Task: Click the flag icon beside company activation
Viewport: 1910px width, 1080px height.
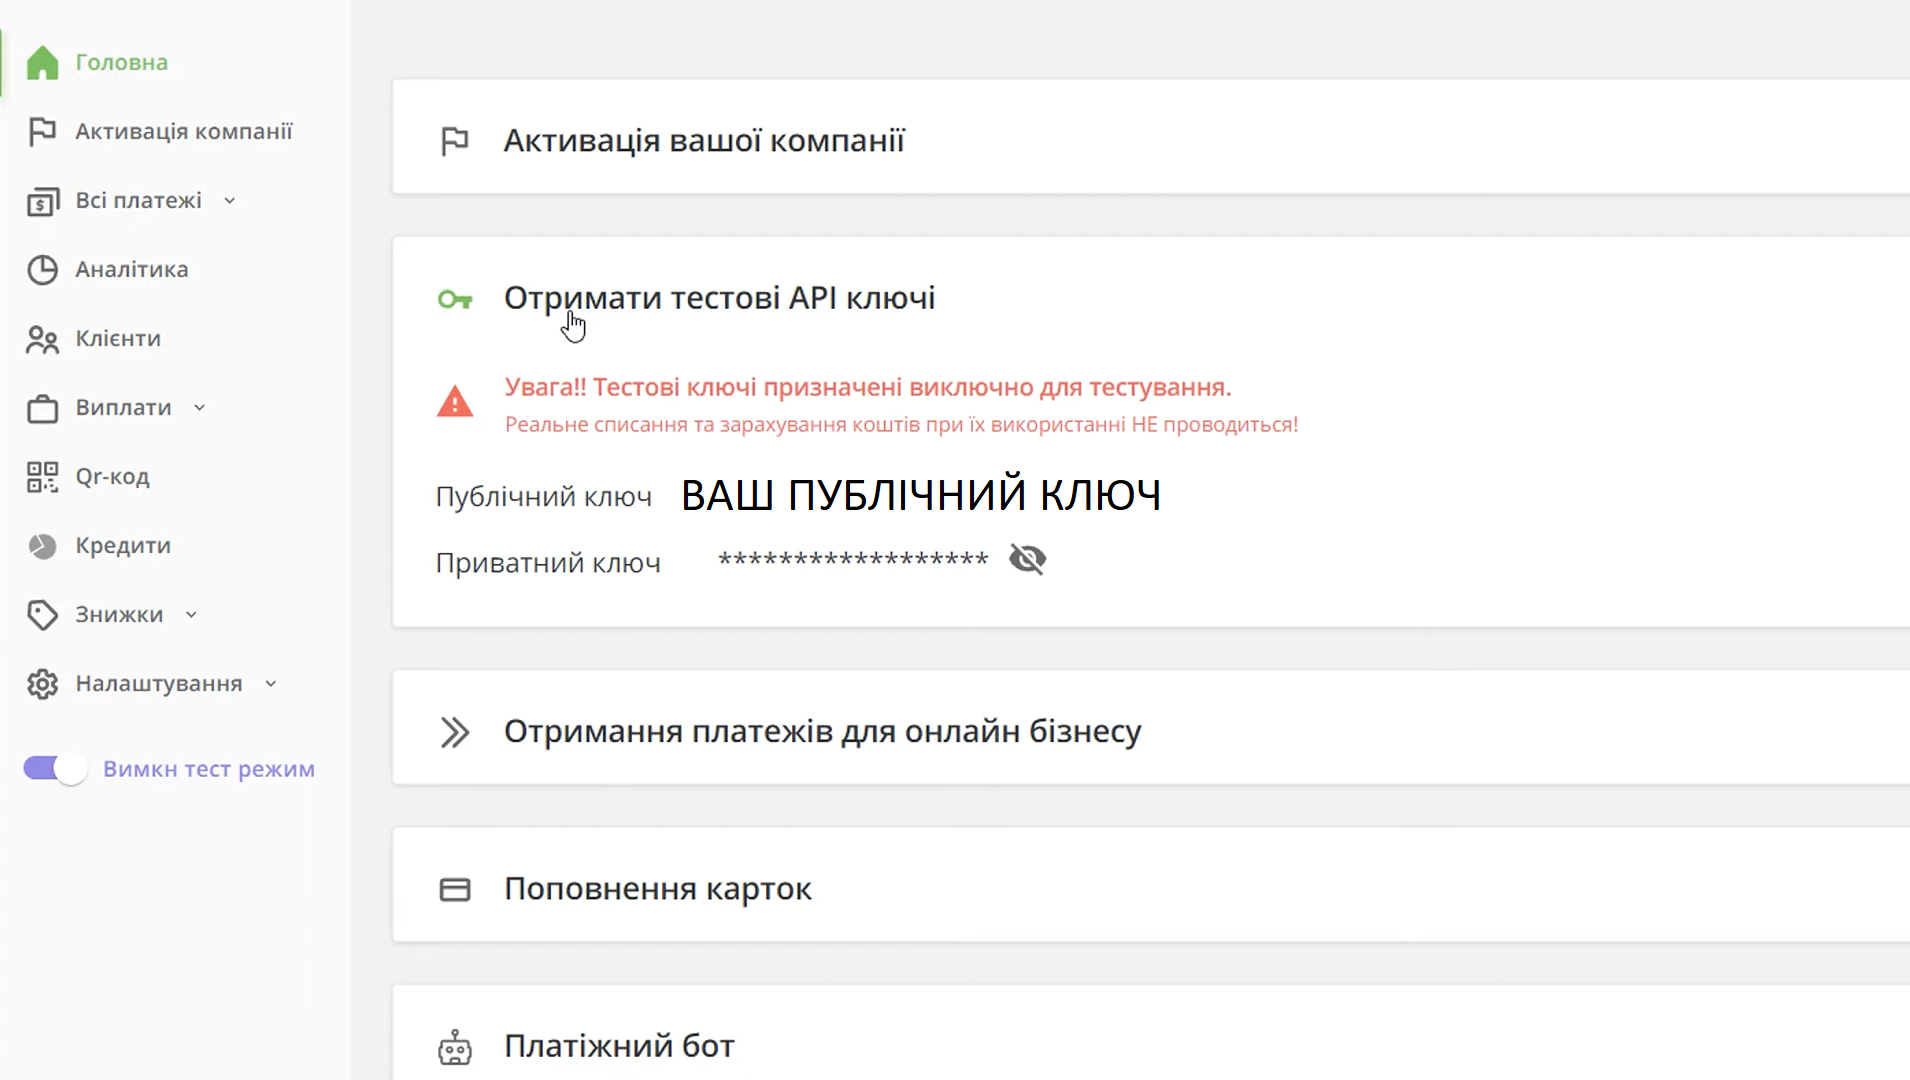Action: point(454,141)
